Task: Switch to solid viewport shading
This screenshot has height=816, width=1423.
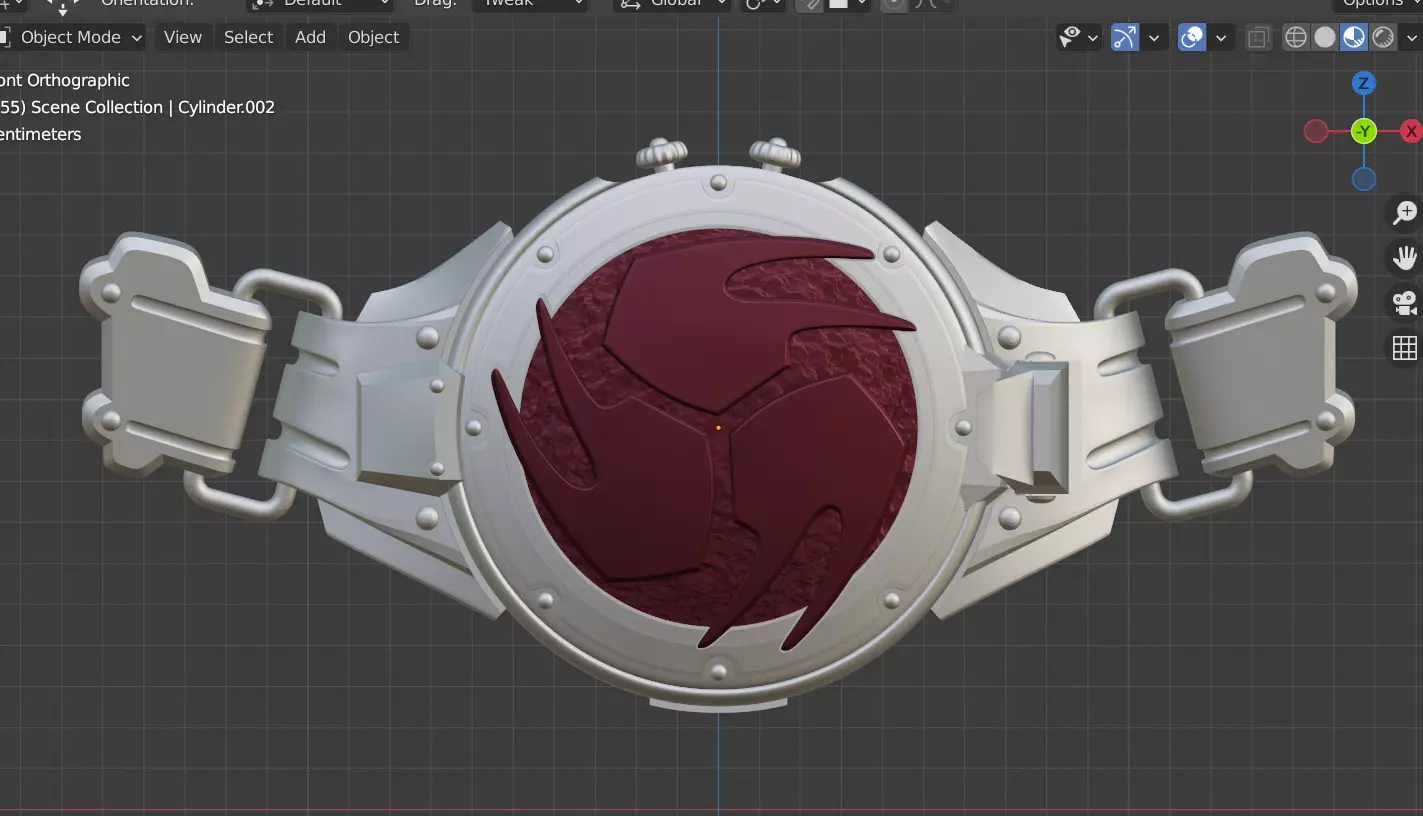Action: (1325, 38)
